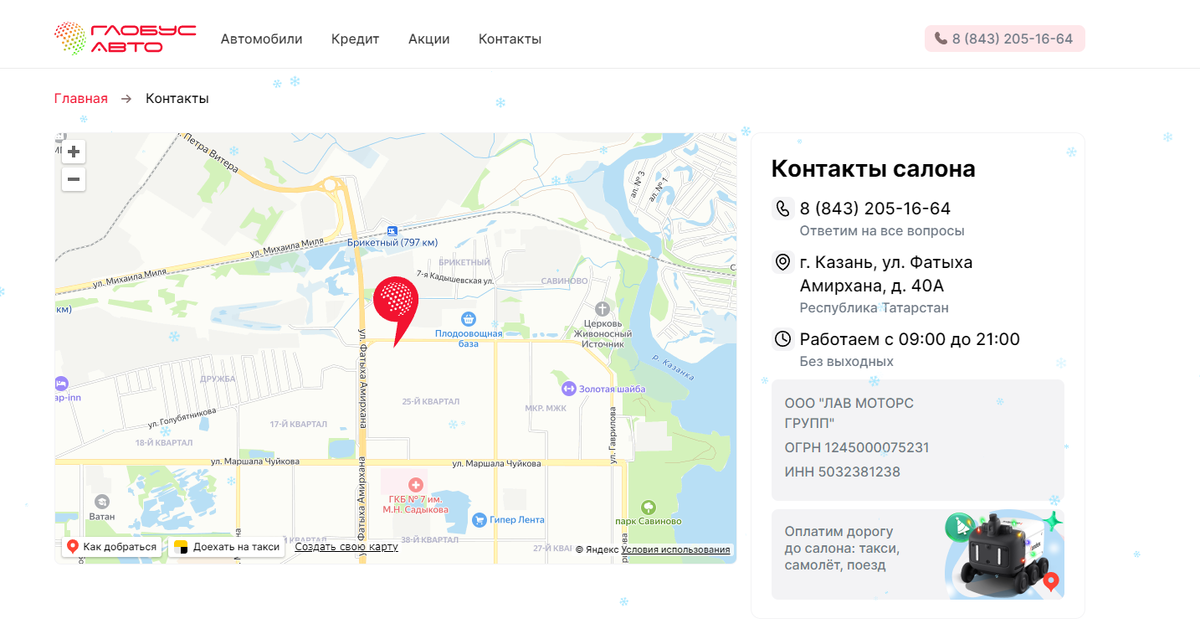Click the 25-Й КВАРТАЛ district label
The image size is (1200, 634).
[430, 401]
